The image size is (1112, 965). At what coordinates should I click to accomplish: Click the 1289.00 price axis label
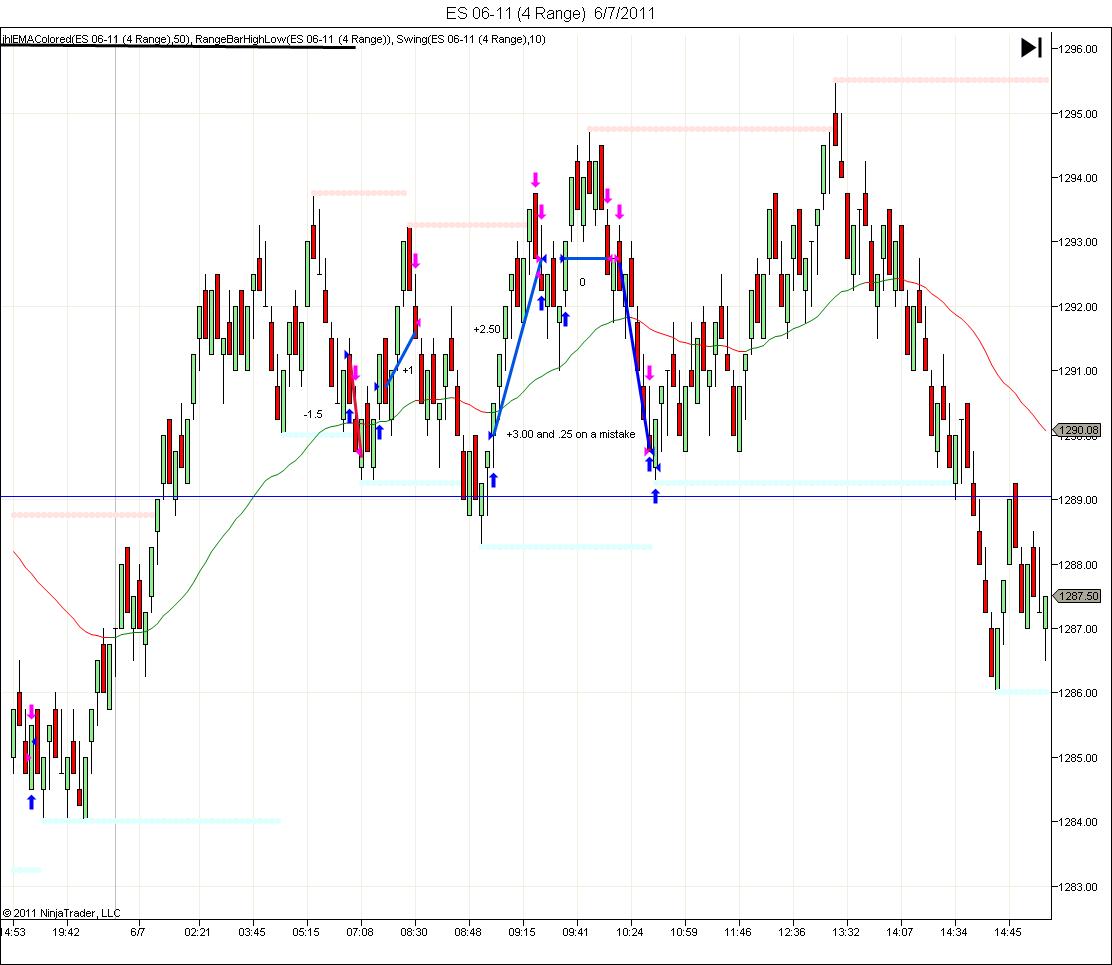(1078, 500)
